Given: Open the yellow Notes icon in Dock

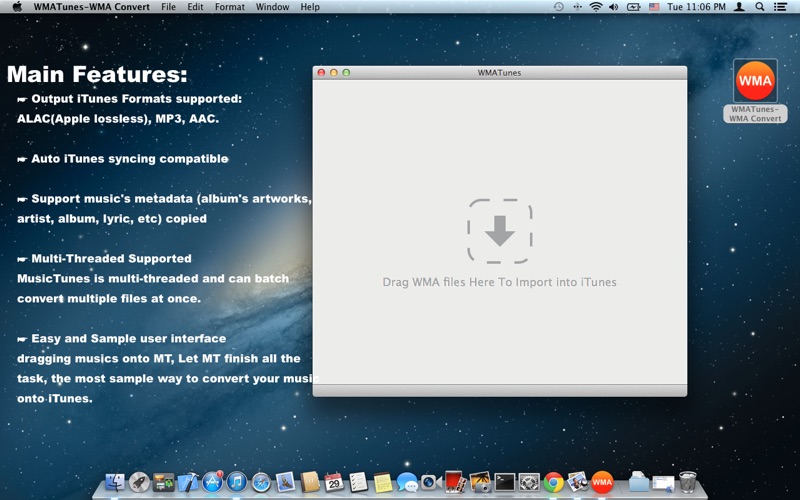Looking at the screenshot, I should pos(383,482).
